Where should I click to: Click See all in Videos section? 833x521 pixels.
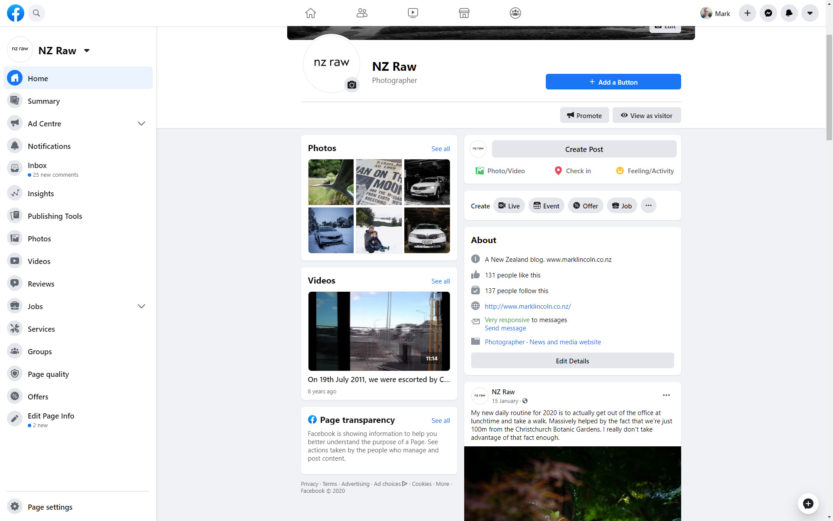[x=440, y=281]
